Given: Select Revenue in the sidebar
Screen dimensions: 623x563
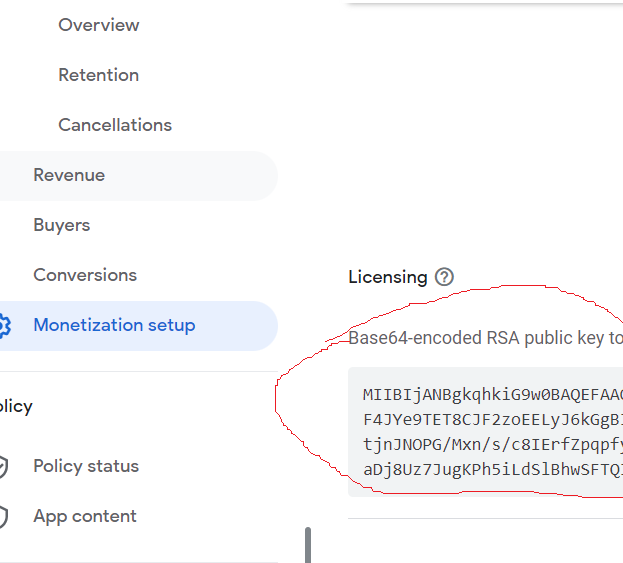Looking at the screenshot, I should pyautogui.click(x=69, y=175).
